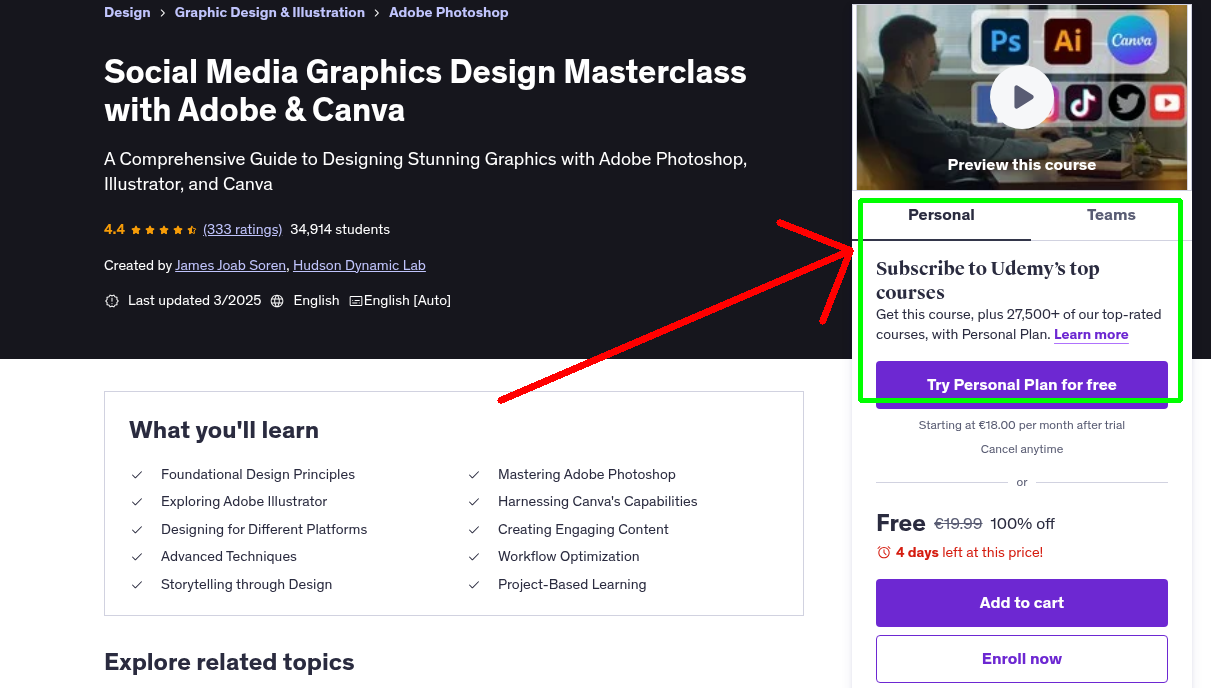Click the Add to cart button

(x=1022, y=603)
